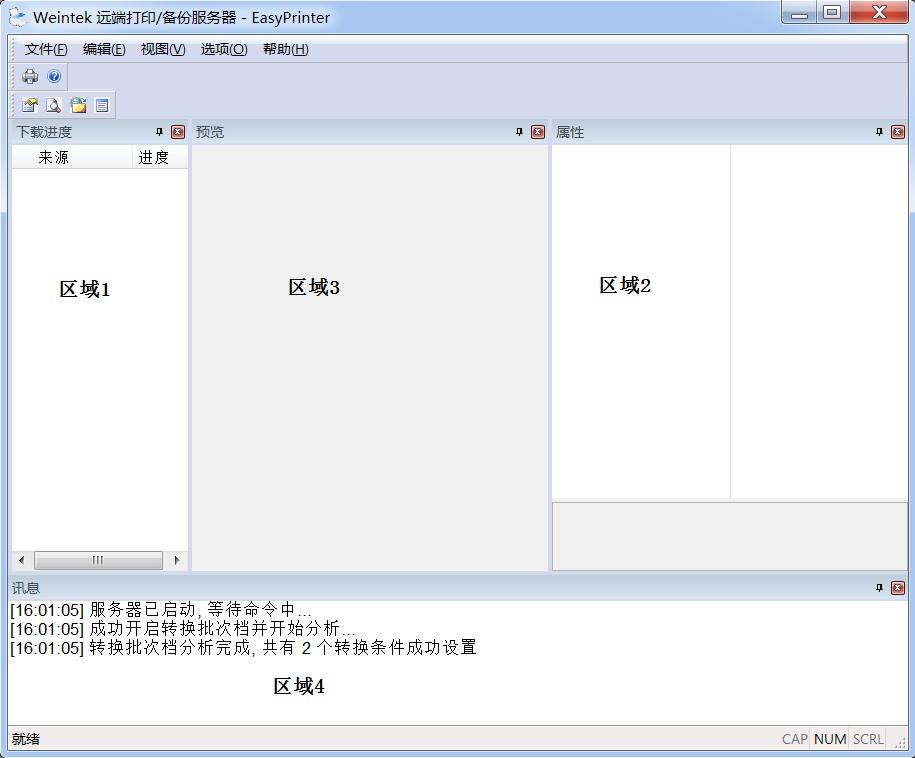Viewport: 915px width, 758px height.
Task: Minimize the EasyPrinter window
Action: (x=799, y=12)
